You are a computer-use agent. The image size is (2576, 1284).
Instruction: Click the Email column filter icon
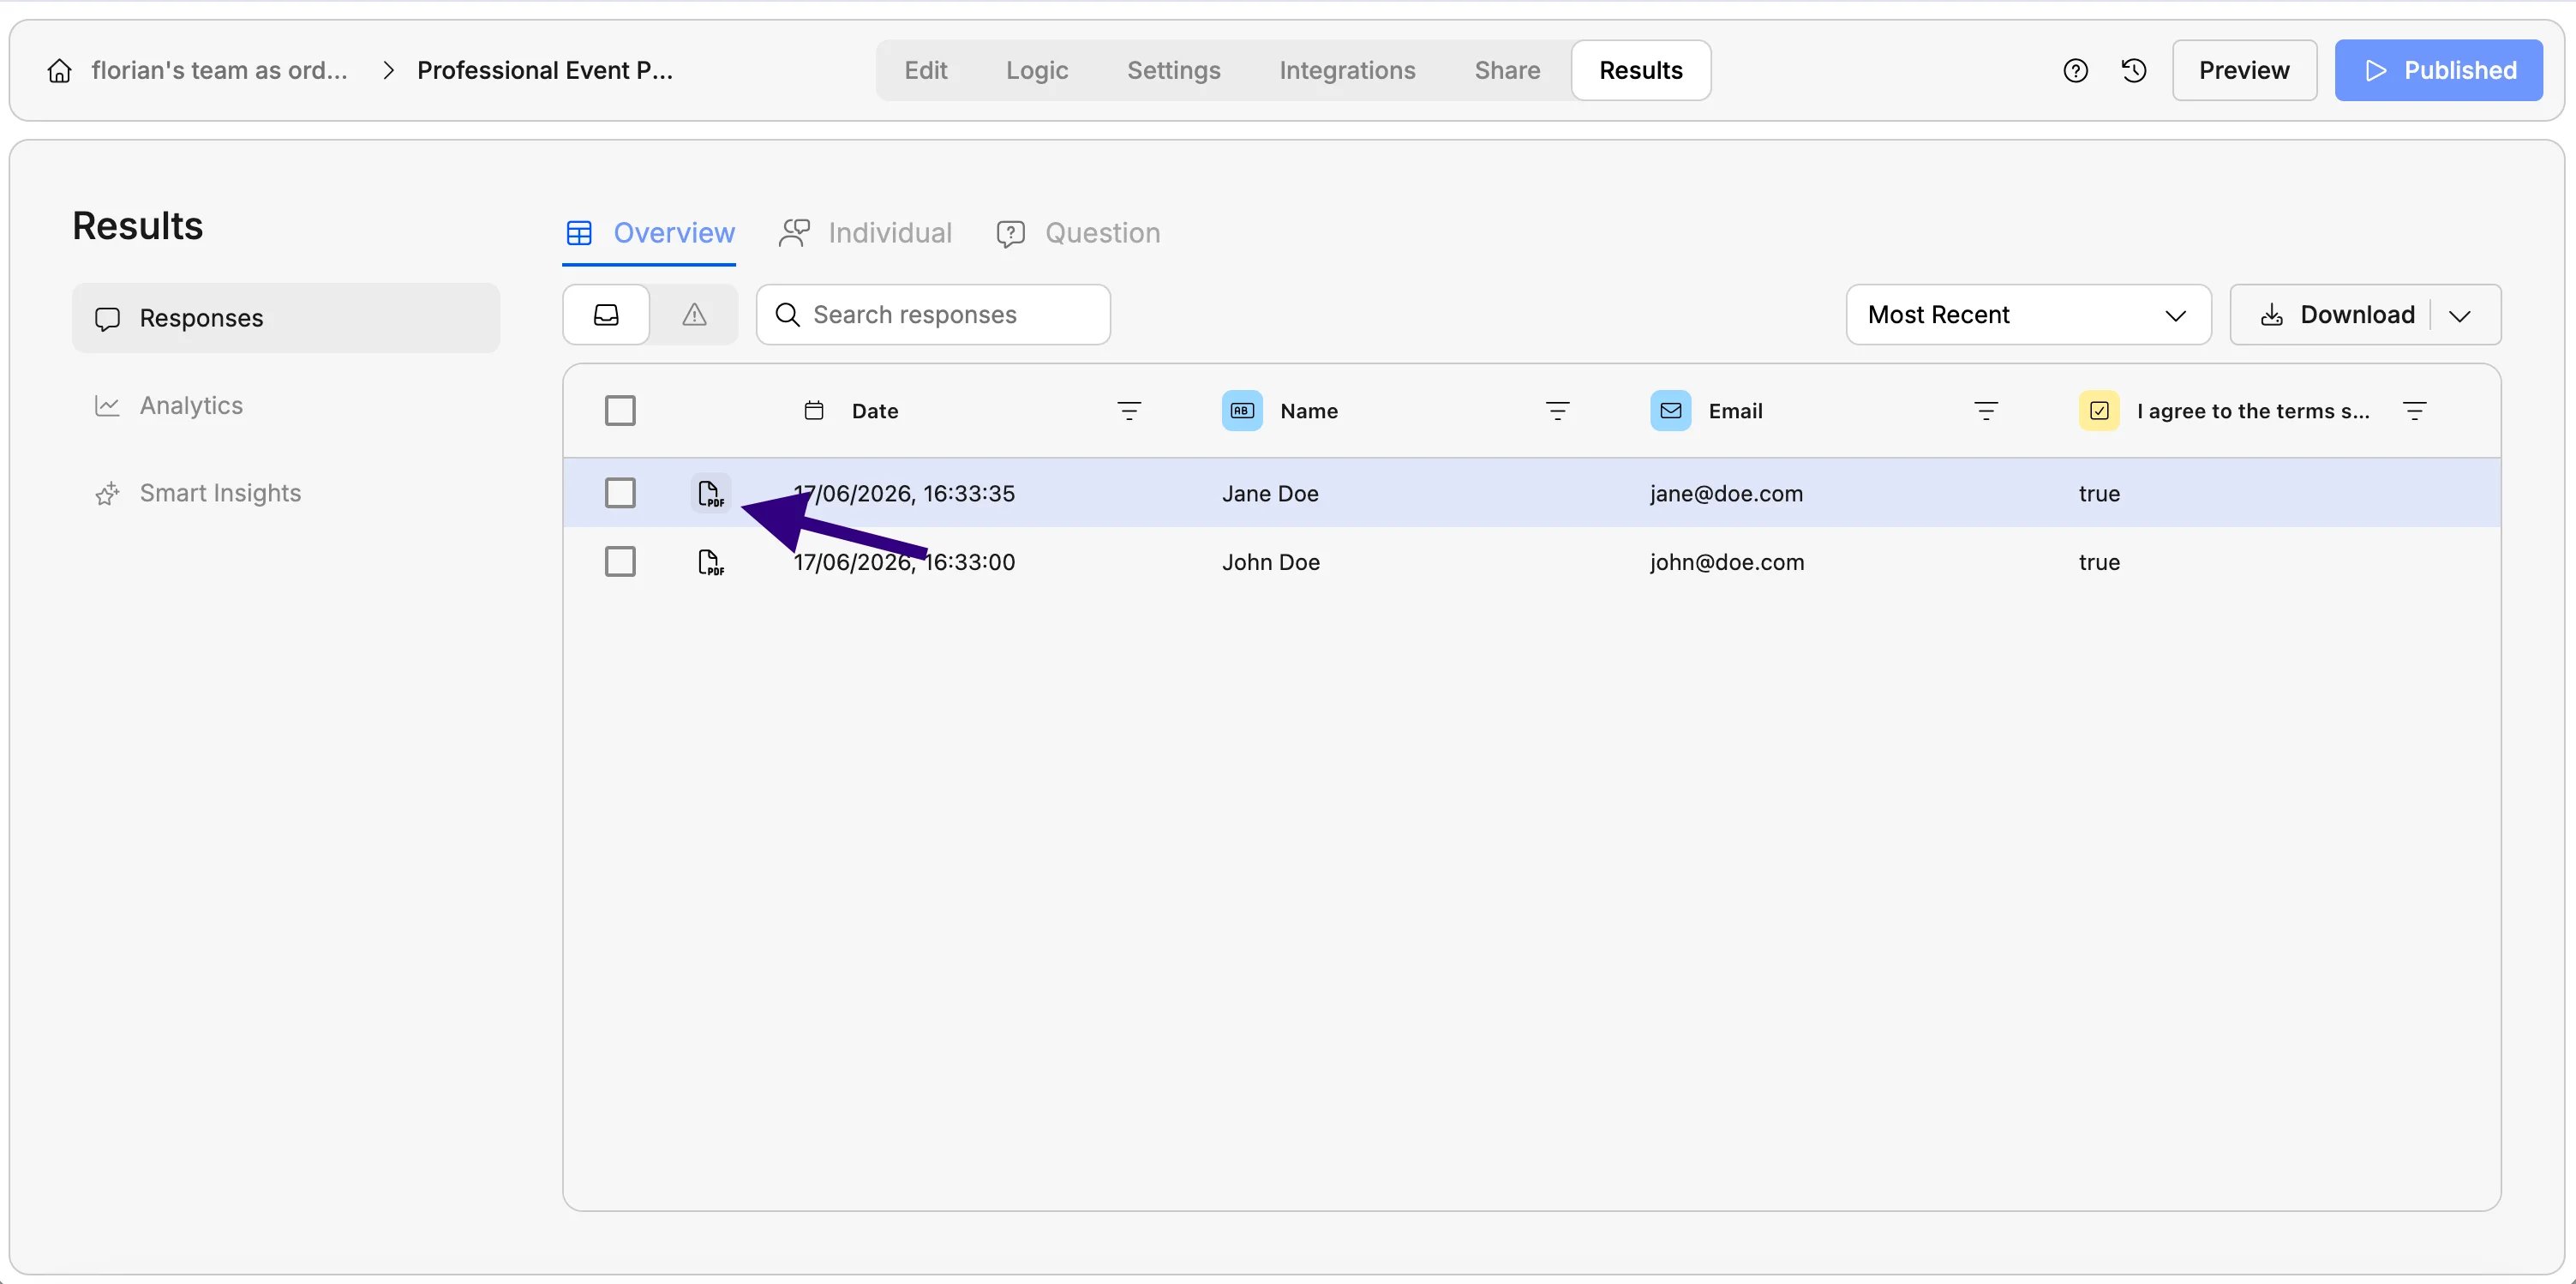click(x=1986, y=411)
